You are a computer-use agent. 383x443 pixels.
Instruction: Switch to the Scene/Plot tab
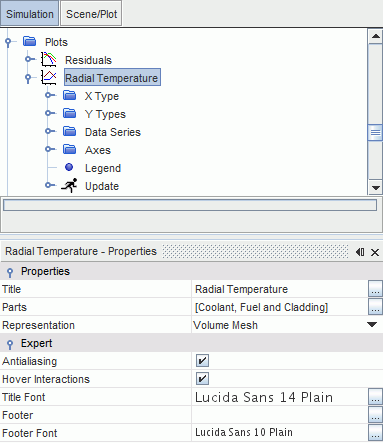pyautogui.click(x=91, y=14)
